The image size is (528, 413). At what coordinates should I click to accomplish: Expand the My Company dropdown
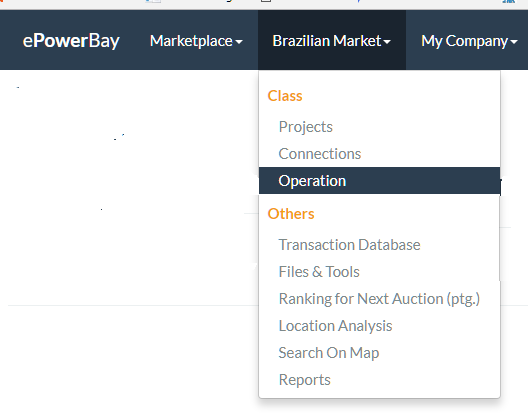click(469, 41)
